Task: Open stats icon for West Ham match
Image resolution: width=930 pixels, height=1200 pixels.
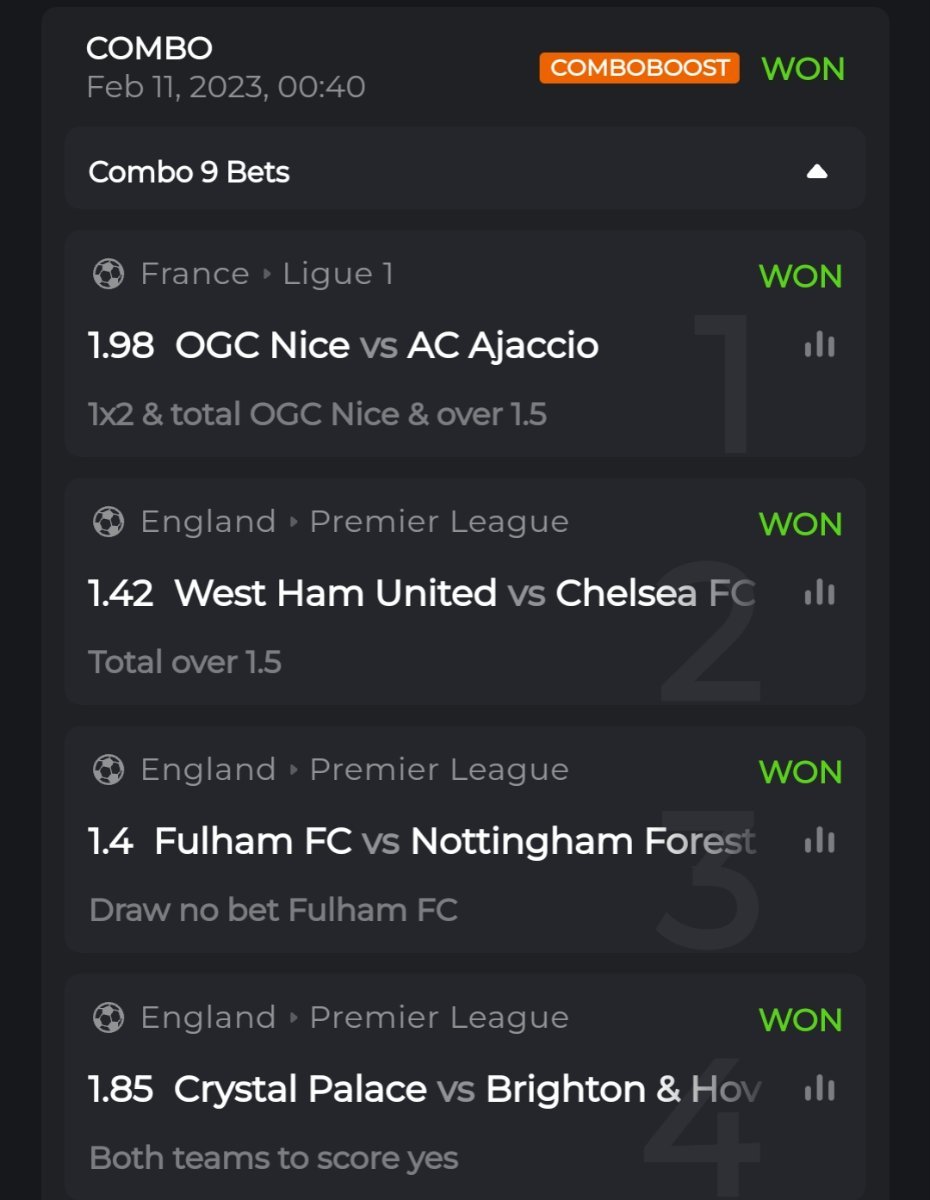Action: coord(819,594)
